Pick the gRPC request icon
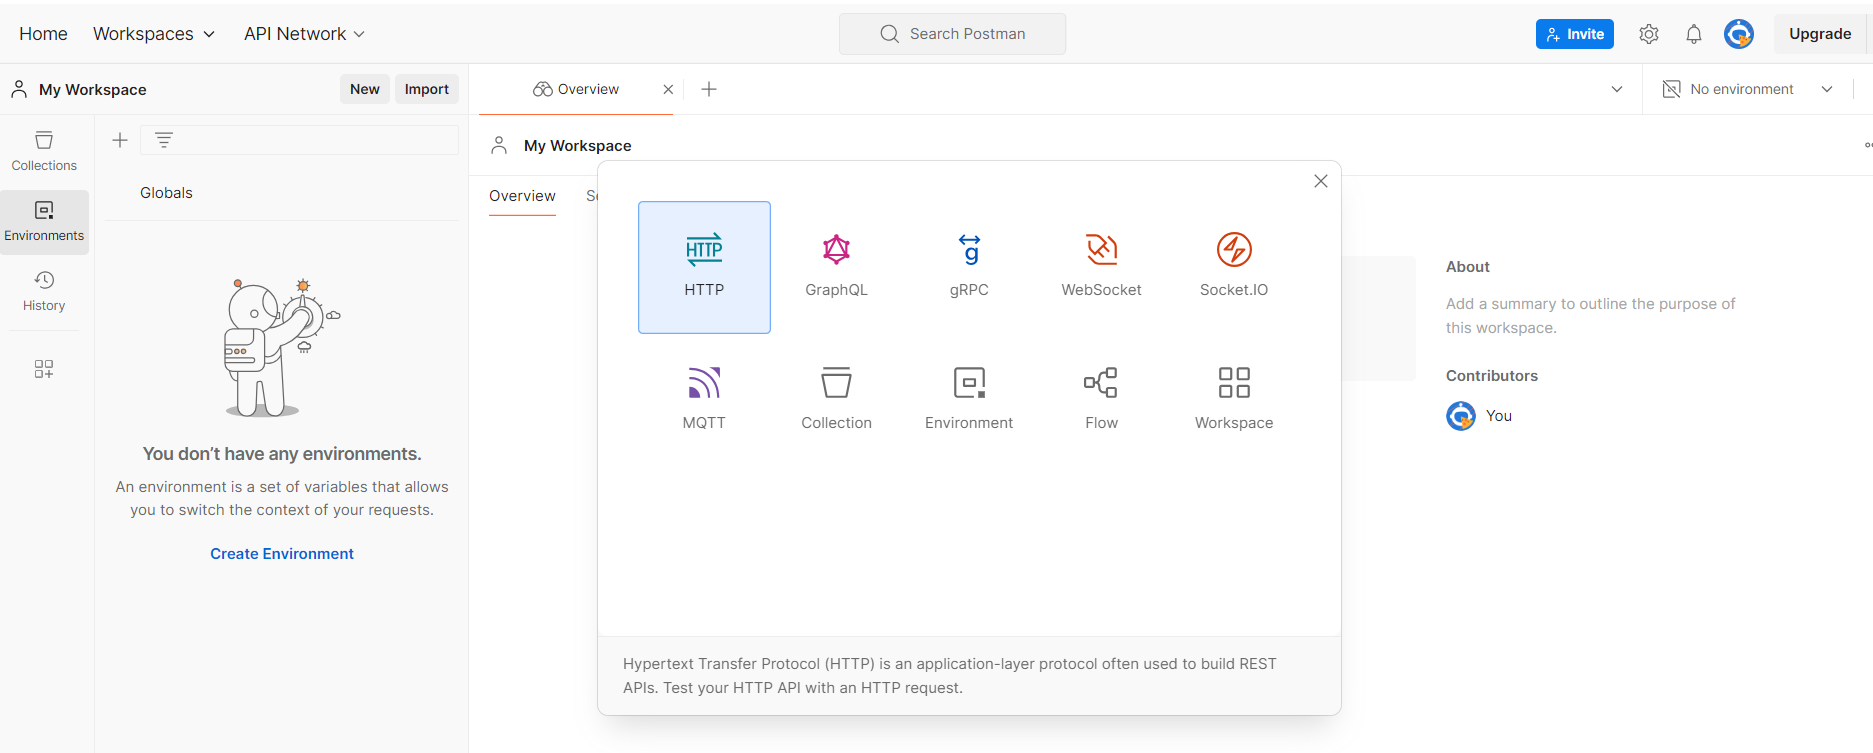 969,250
